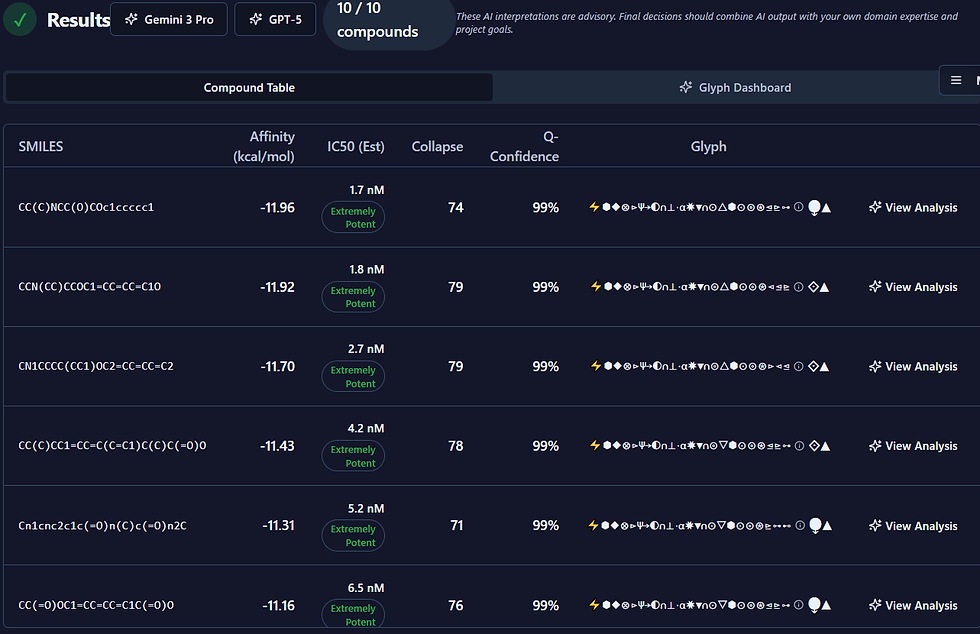Click the info icon in the caffeine-like Cn1cnc2 row

click(799, 526)
